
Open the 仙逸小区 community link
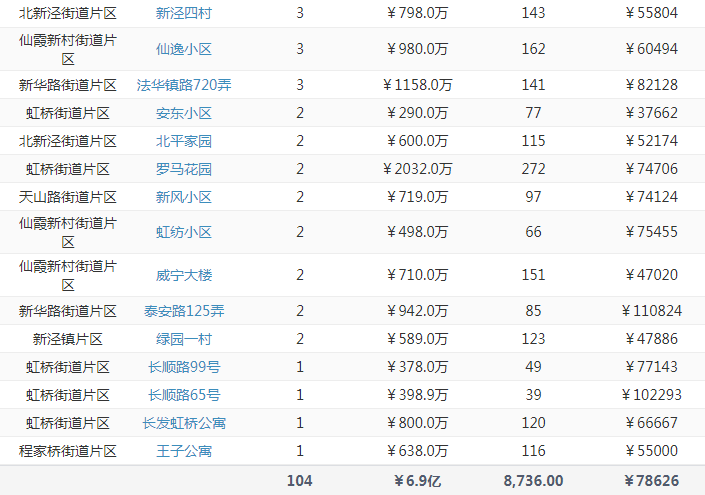click(x=183, y=49)
